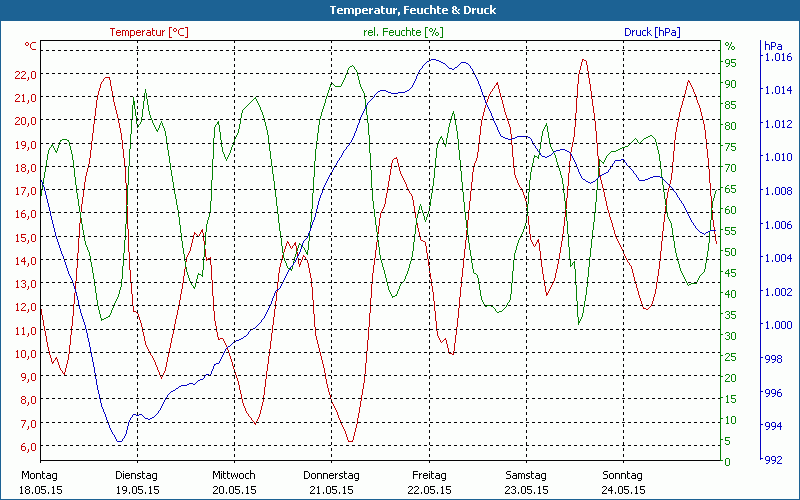
Task: Pick the Donnerstag day label
Action: [x=331, y=475]
